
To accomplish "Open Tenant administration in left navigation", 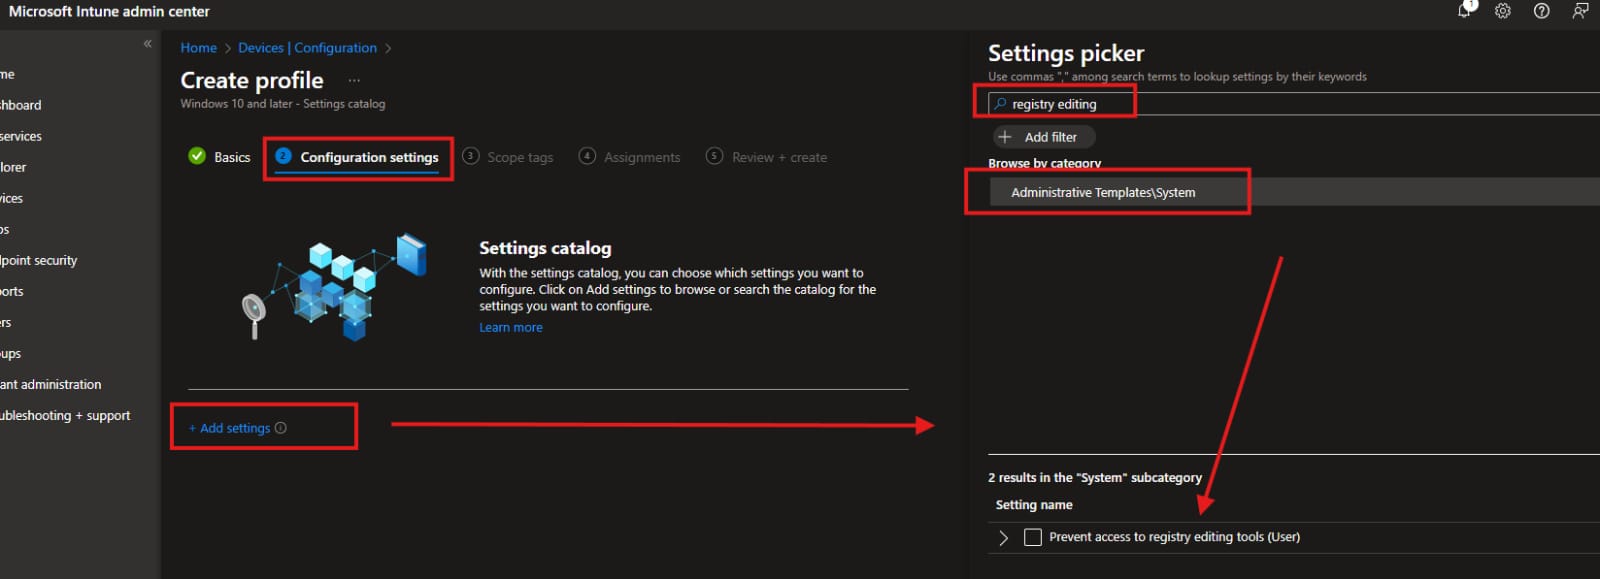I will pos(51,384).
